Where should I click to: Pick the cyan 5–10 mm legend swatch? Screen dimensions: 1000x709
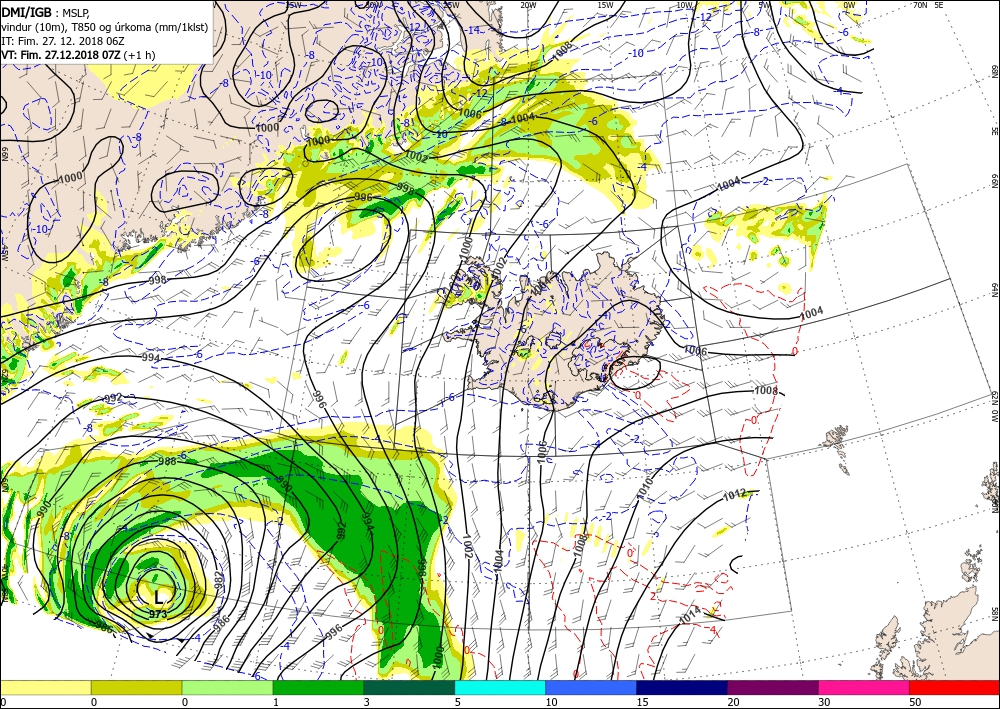(x=500, y=687)
